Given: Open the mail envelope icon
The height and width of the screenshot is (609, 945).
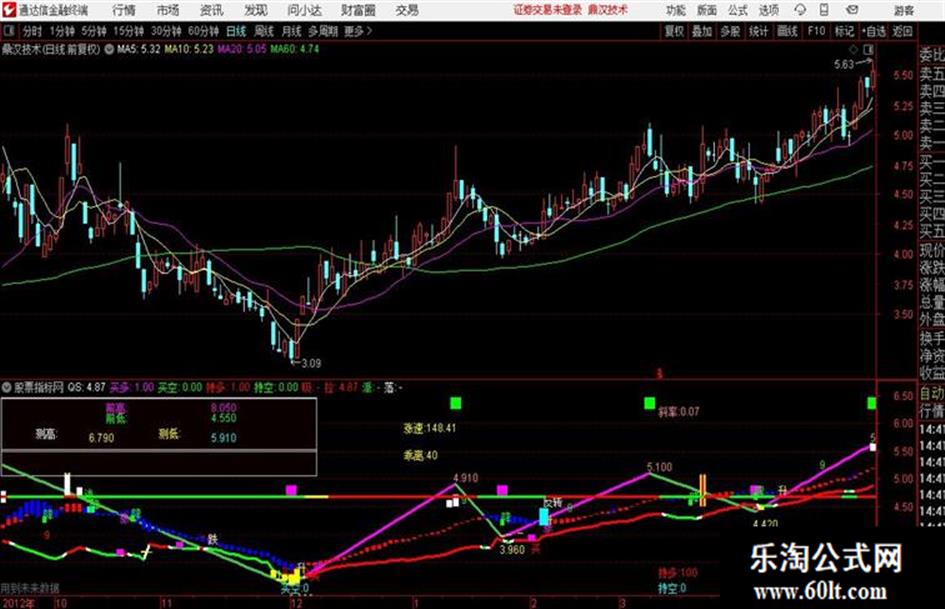Looking at the screenshot, I should (852, 10).
